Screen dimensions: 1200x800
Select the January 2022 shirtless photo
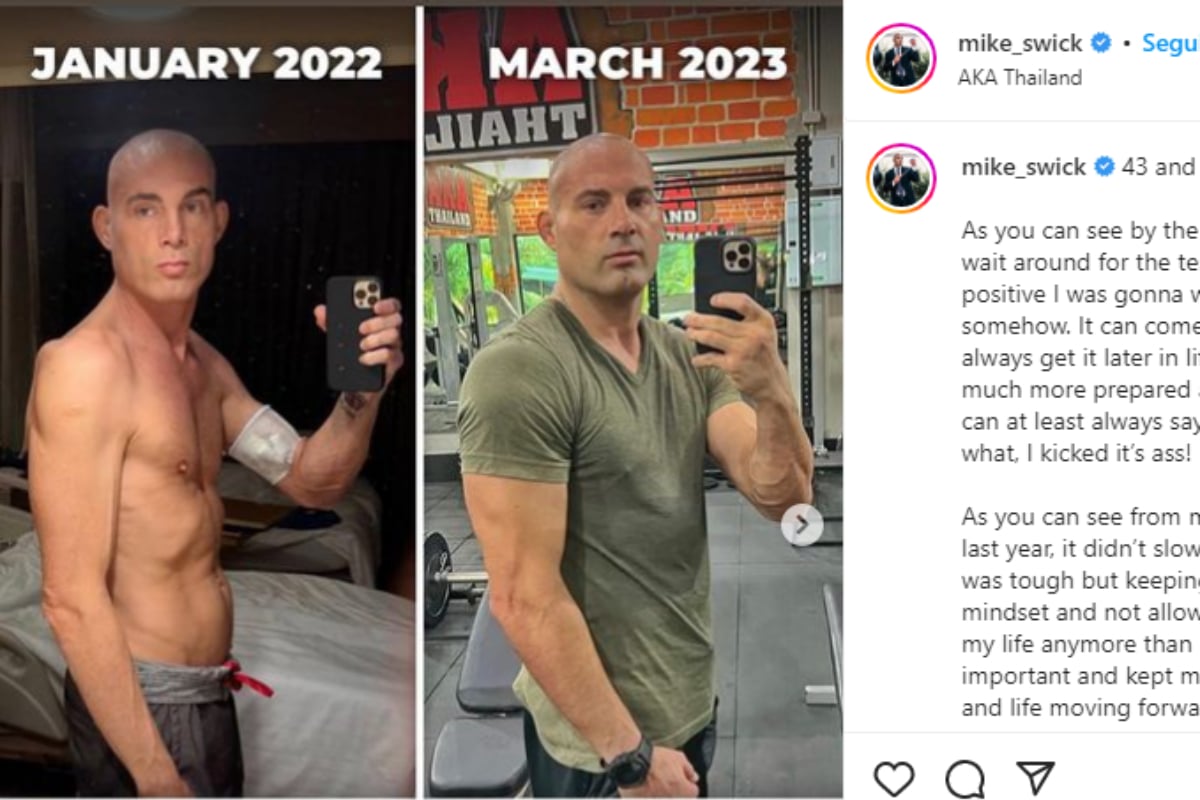coord(208,402)
